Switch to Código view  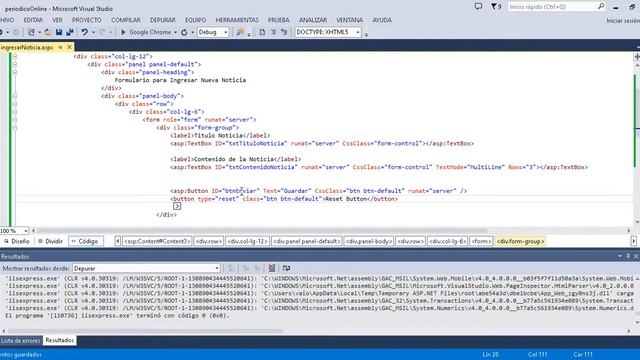pos(85,241)
